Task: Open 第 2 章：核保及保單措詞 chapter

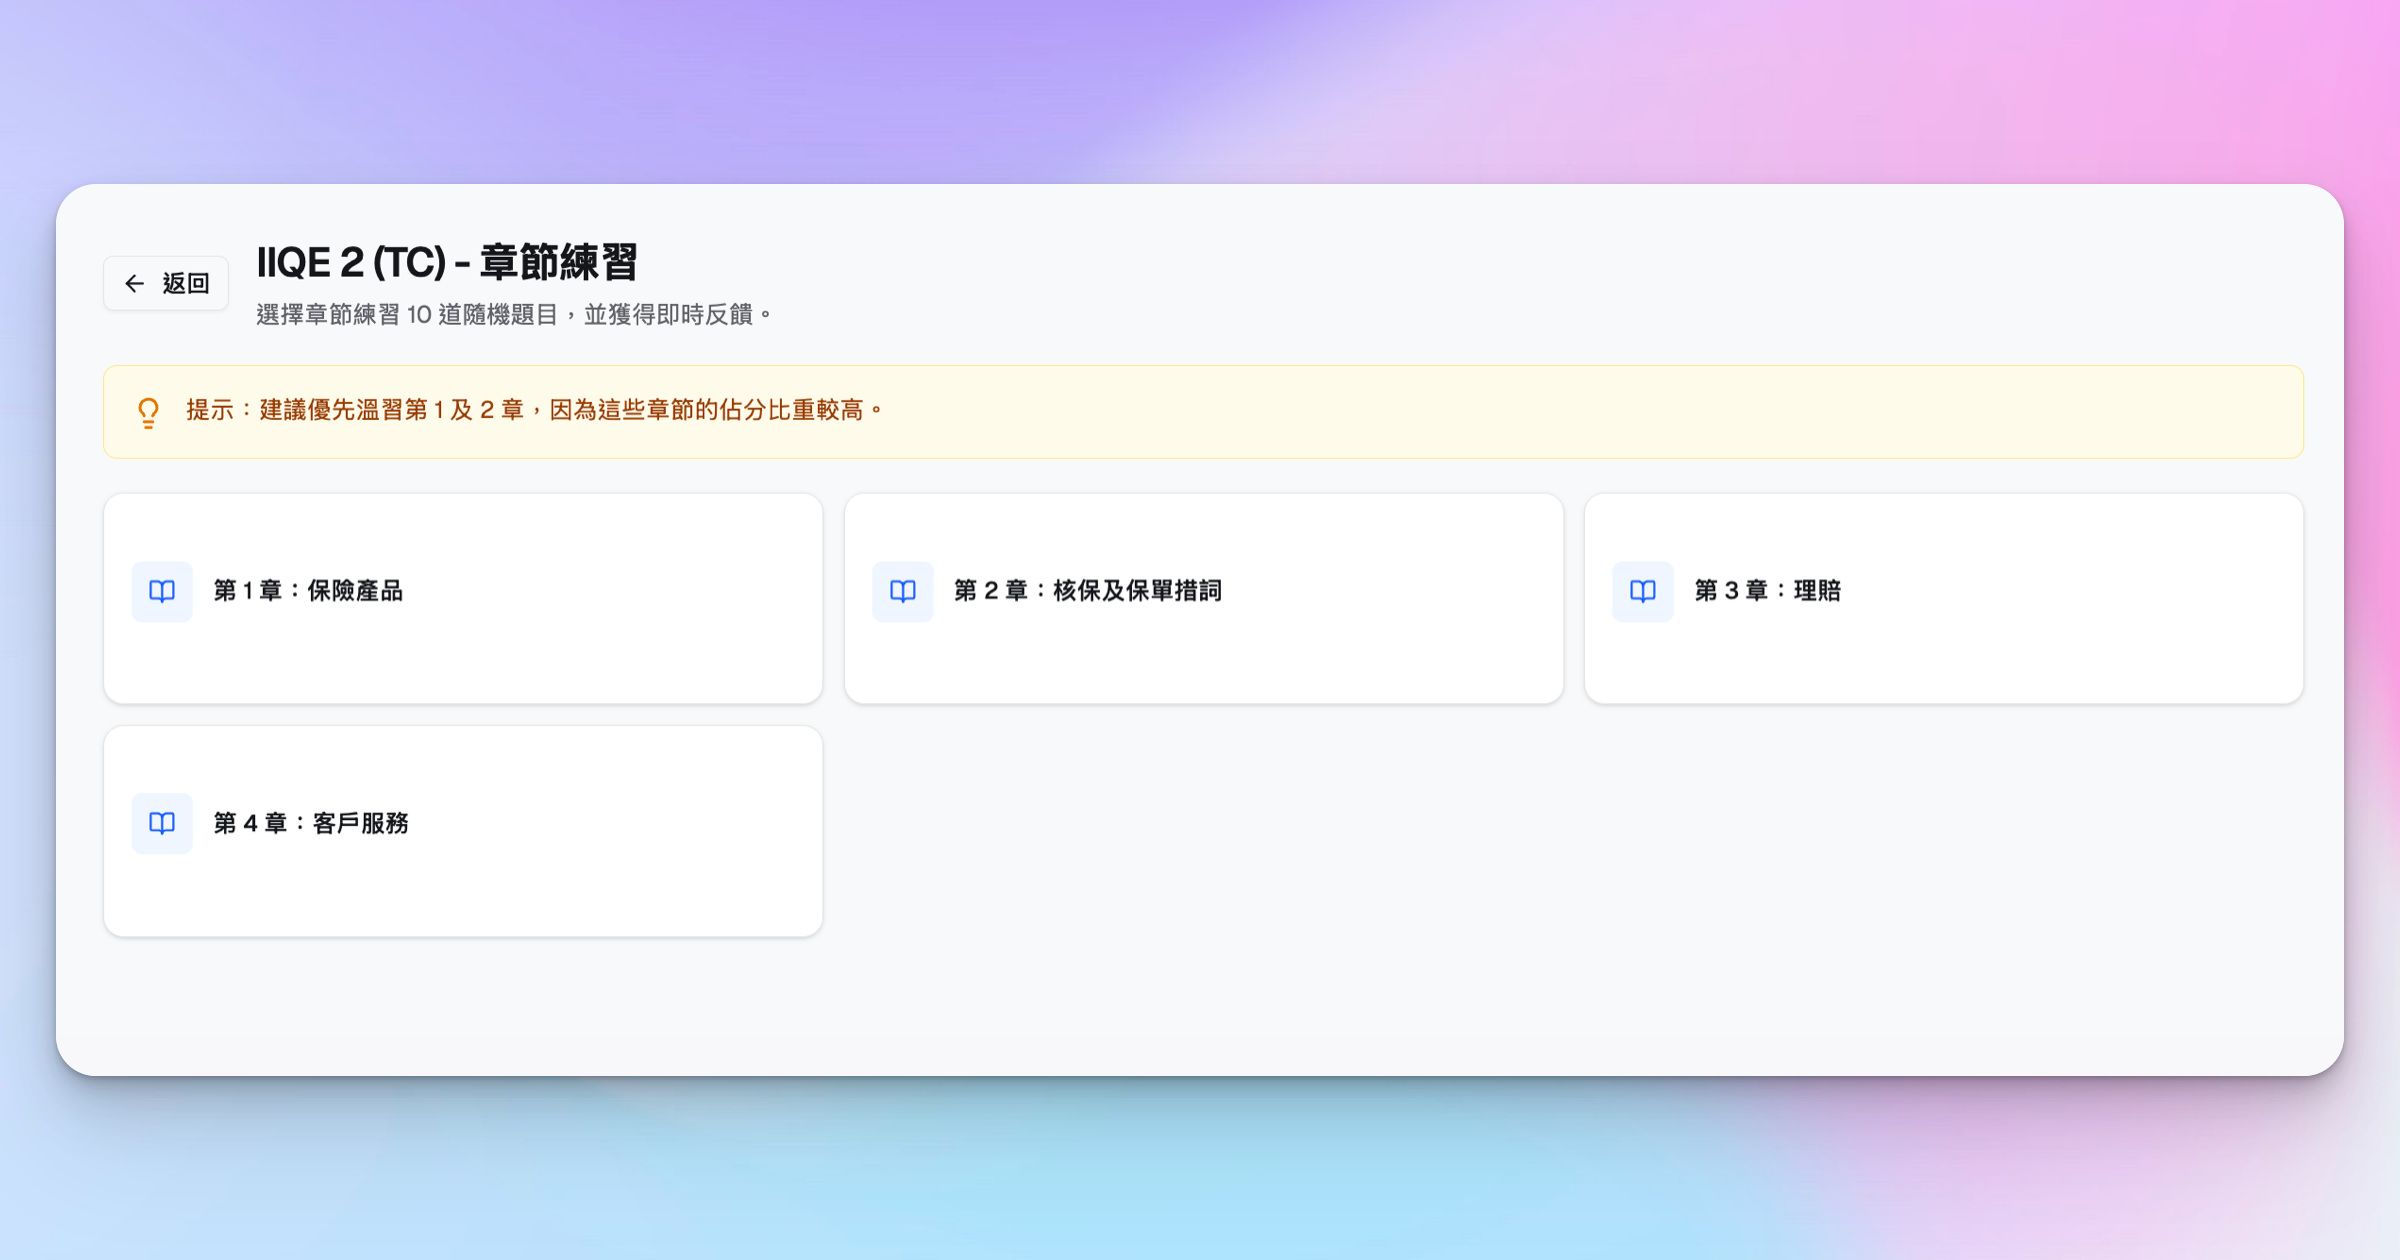Action: click(1204, 598)
